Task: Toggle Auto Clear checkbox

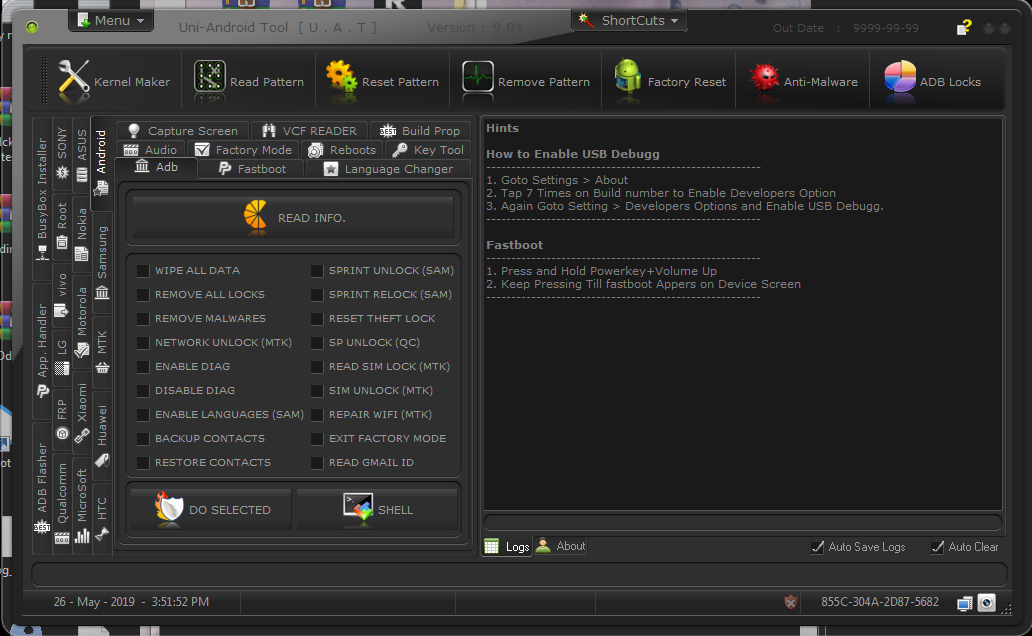Action: coord(937,547)
